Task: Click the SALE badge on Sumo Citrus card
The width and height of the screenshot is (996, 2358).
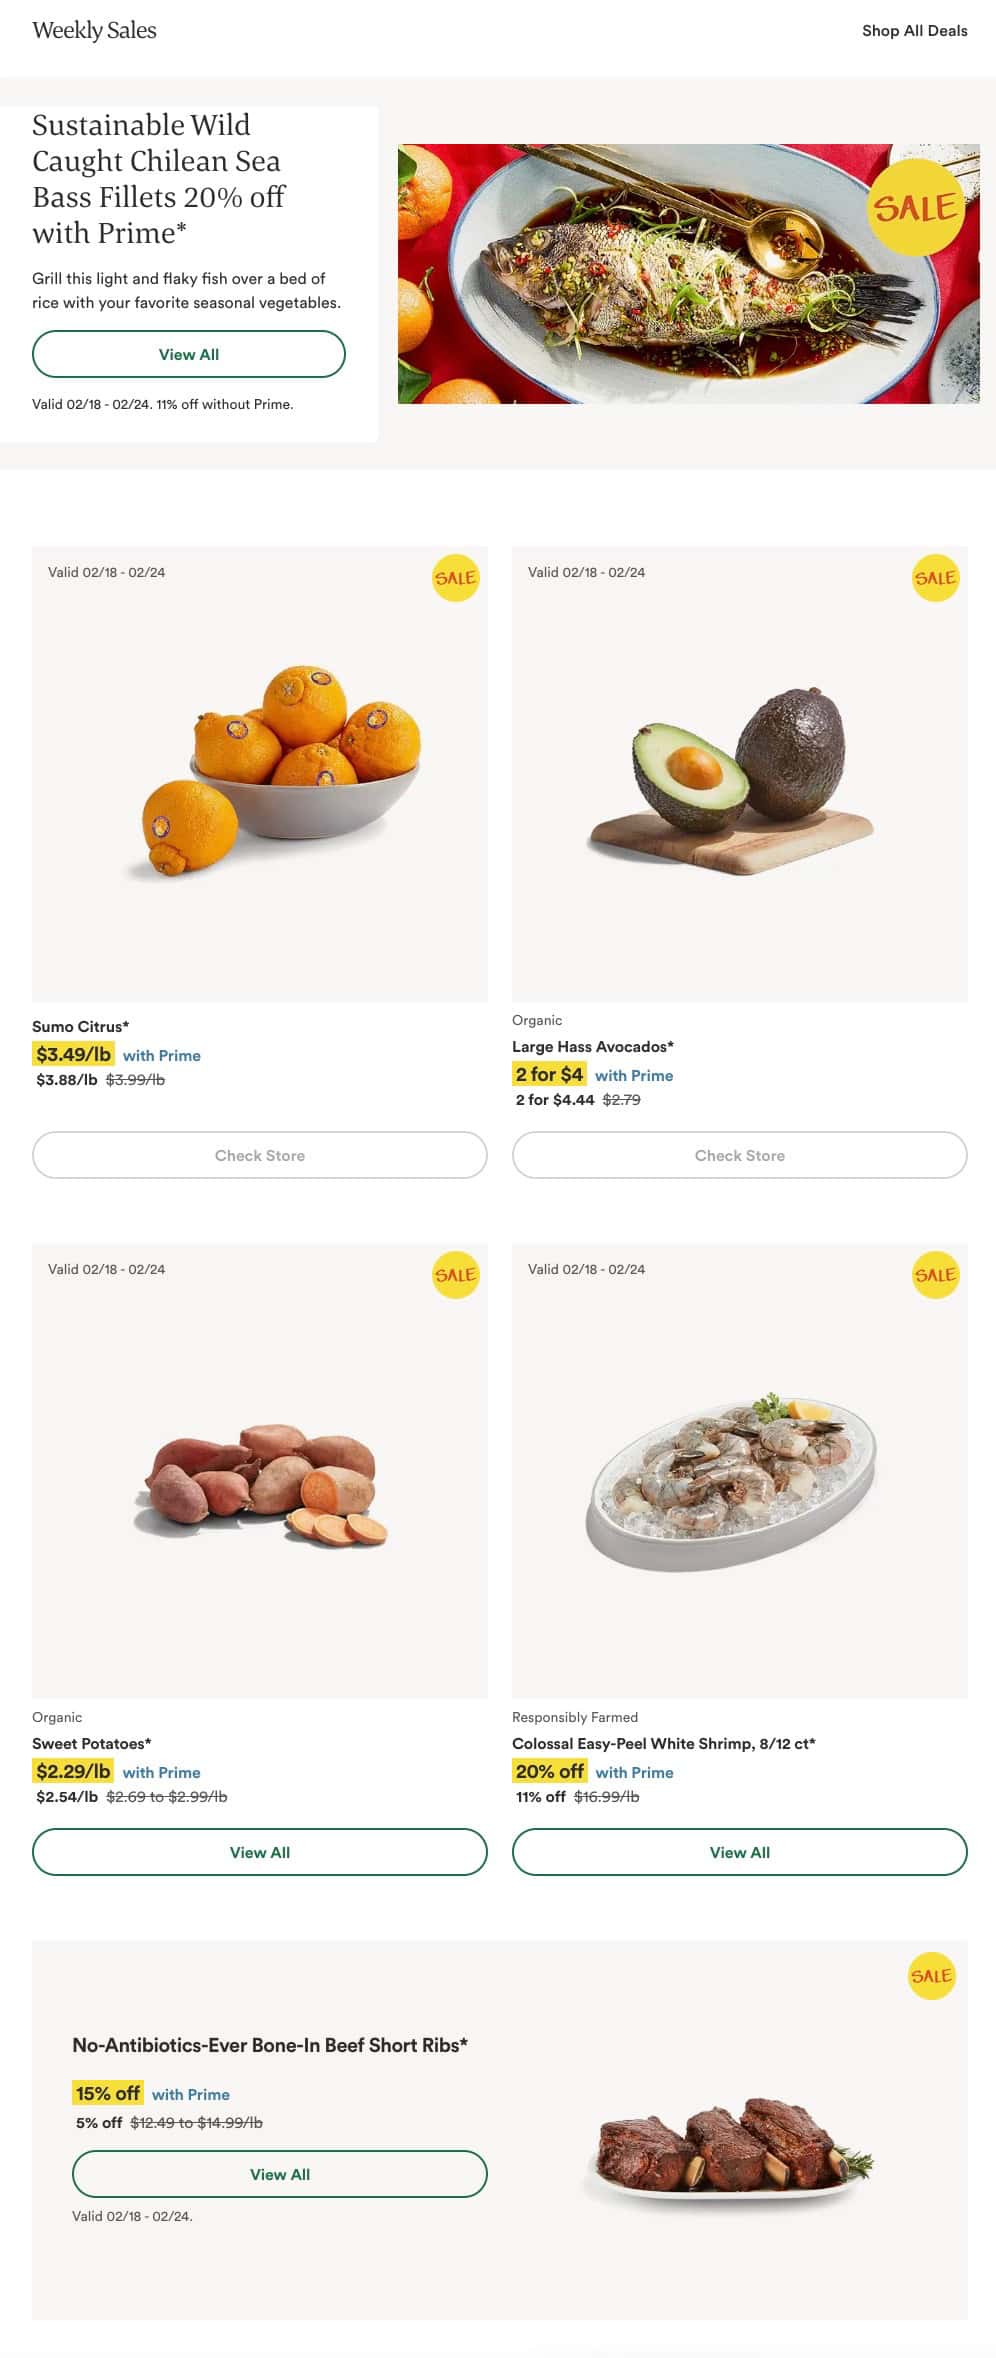Action: coord(455,578)
